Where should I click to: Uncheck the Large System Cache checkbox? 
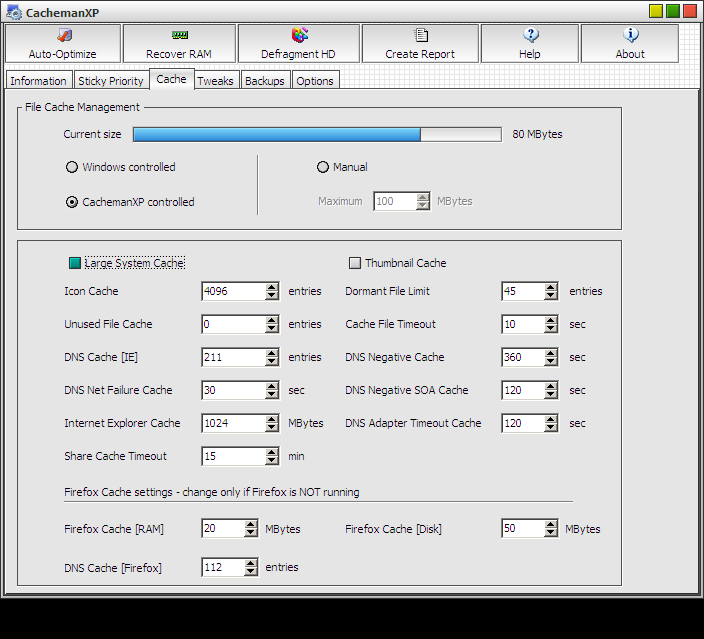(x=75, y=263)
